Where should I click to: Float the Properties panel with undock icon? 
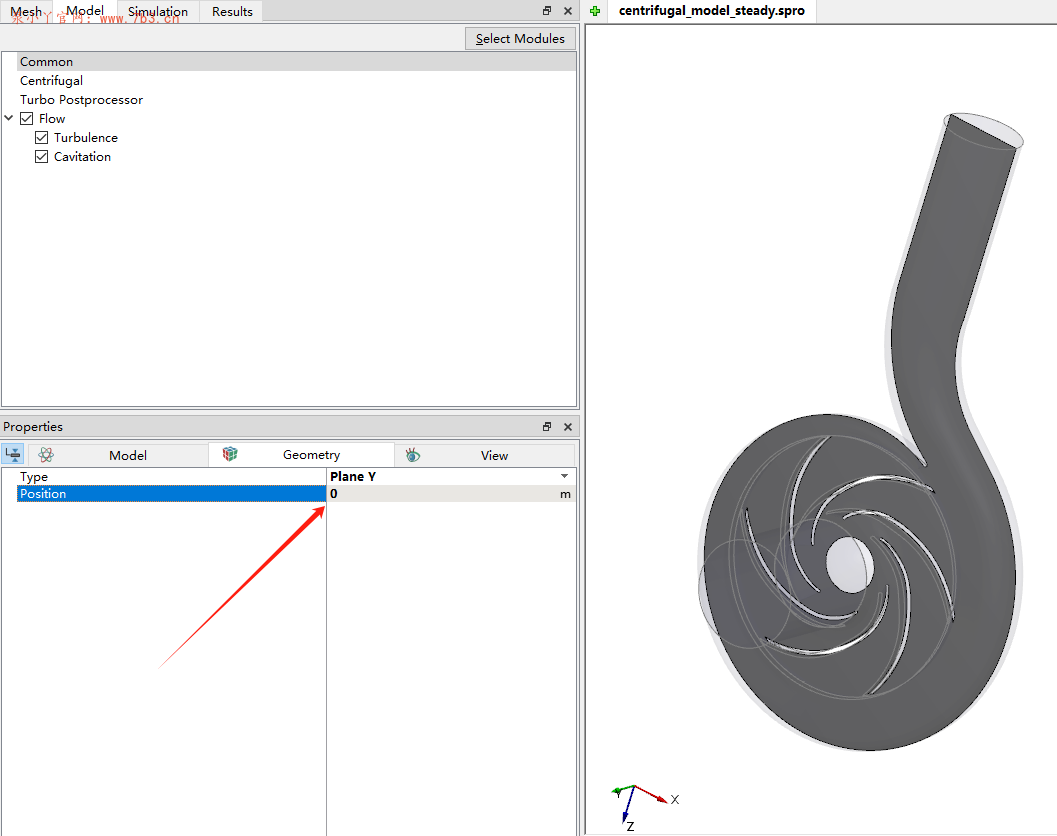tap(547, 427)
